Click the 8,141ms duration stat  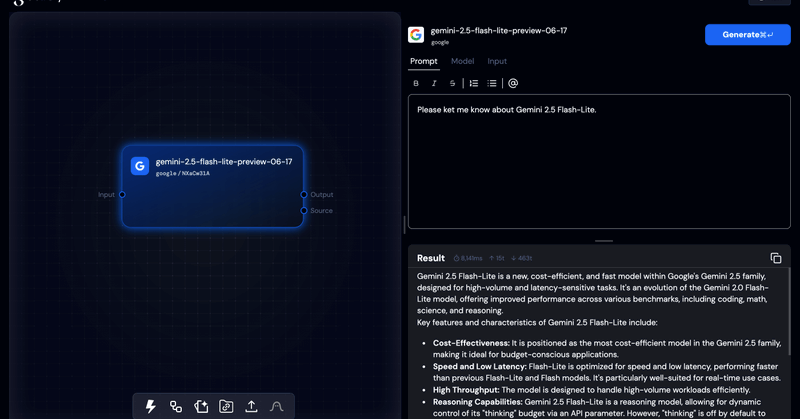tap(468, 258)
